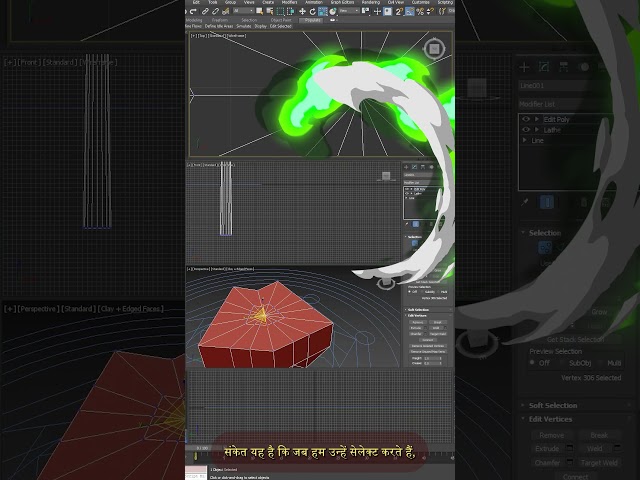Open the Modifiers menu
640x480 pixels.
[x=289, y=2]
